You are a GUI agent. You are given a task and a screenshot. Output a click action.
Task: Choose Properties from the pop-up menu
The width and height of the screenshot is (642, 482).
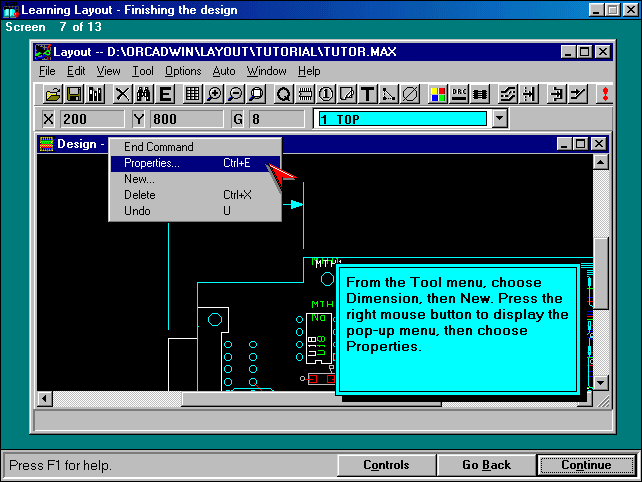tap(152, 163)
